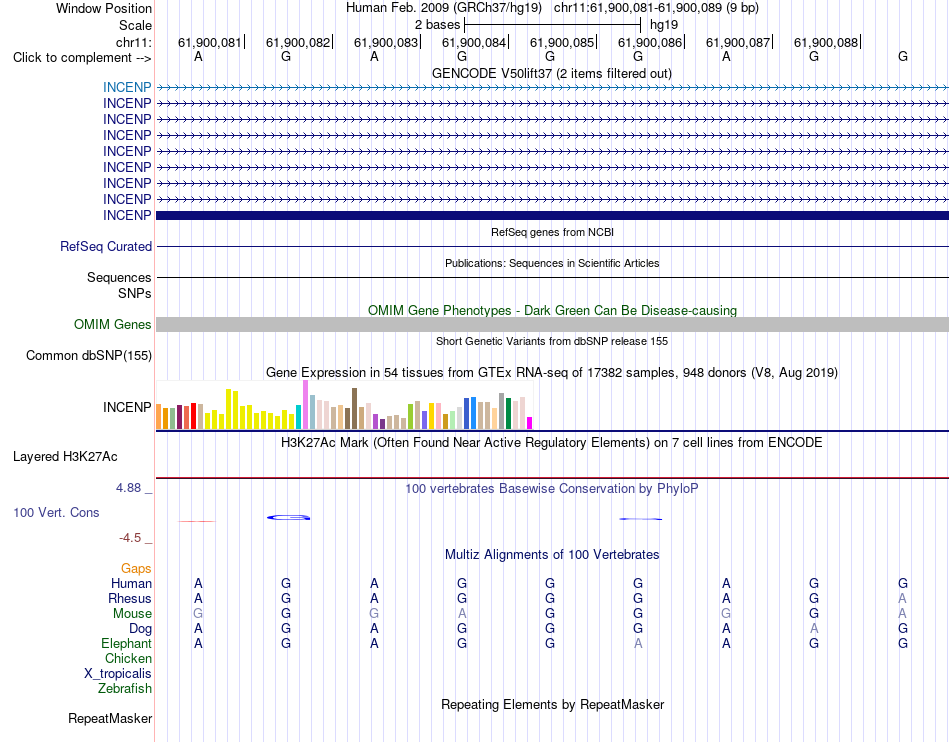
Task: Click the "X_tropicalis" alignment row label
Action: point(118,674)
